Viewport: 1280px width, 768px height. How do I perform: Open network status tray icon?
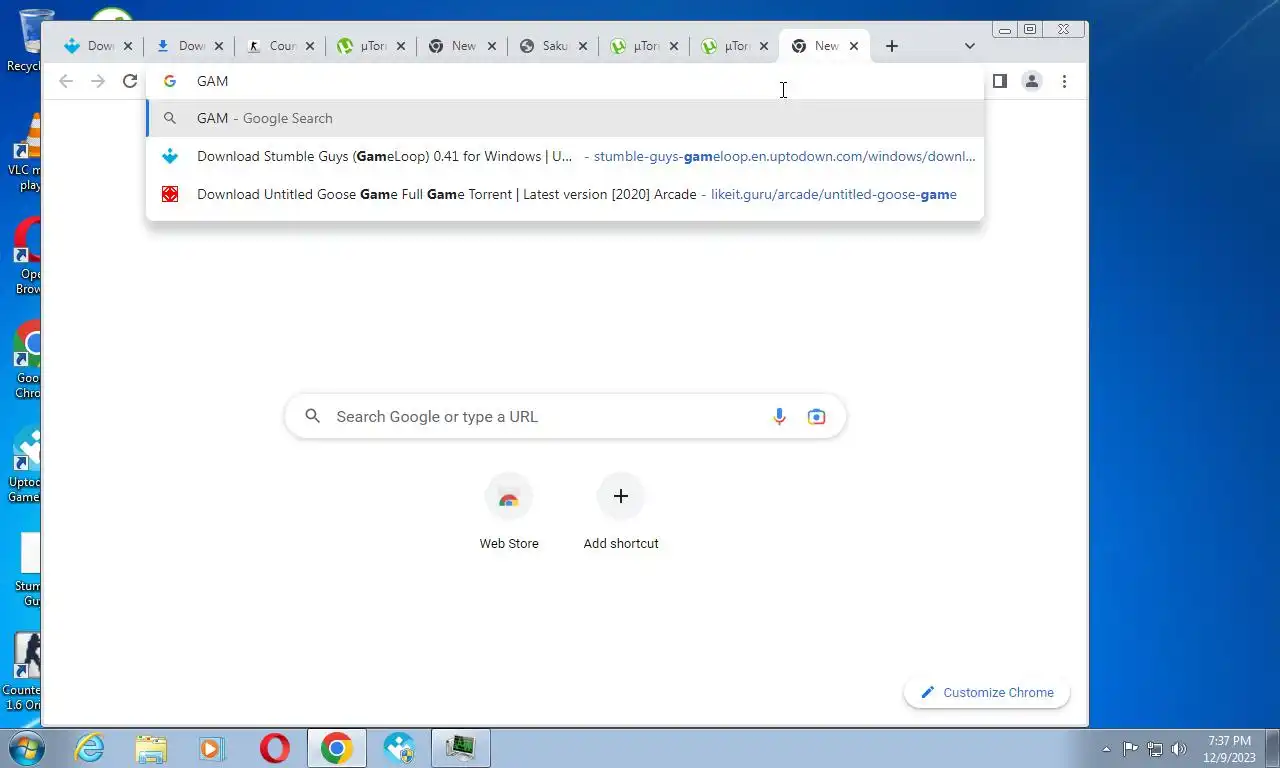pyautogui.click(x=1155, y=748)
